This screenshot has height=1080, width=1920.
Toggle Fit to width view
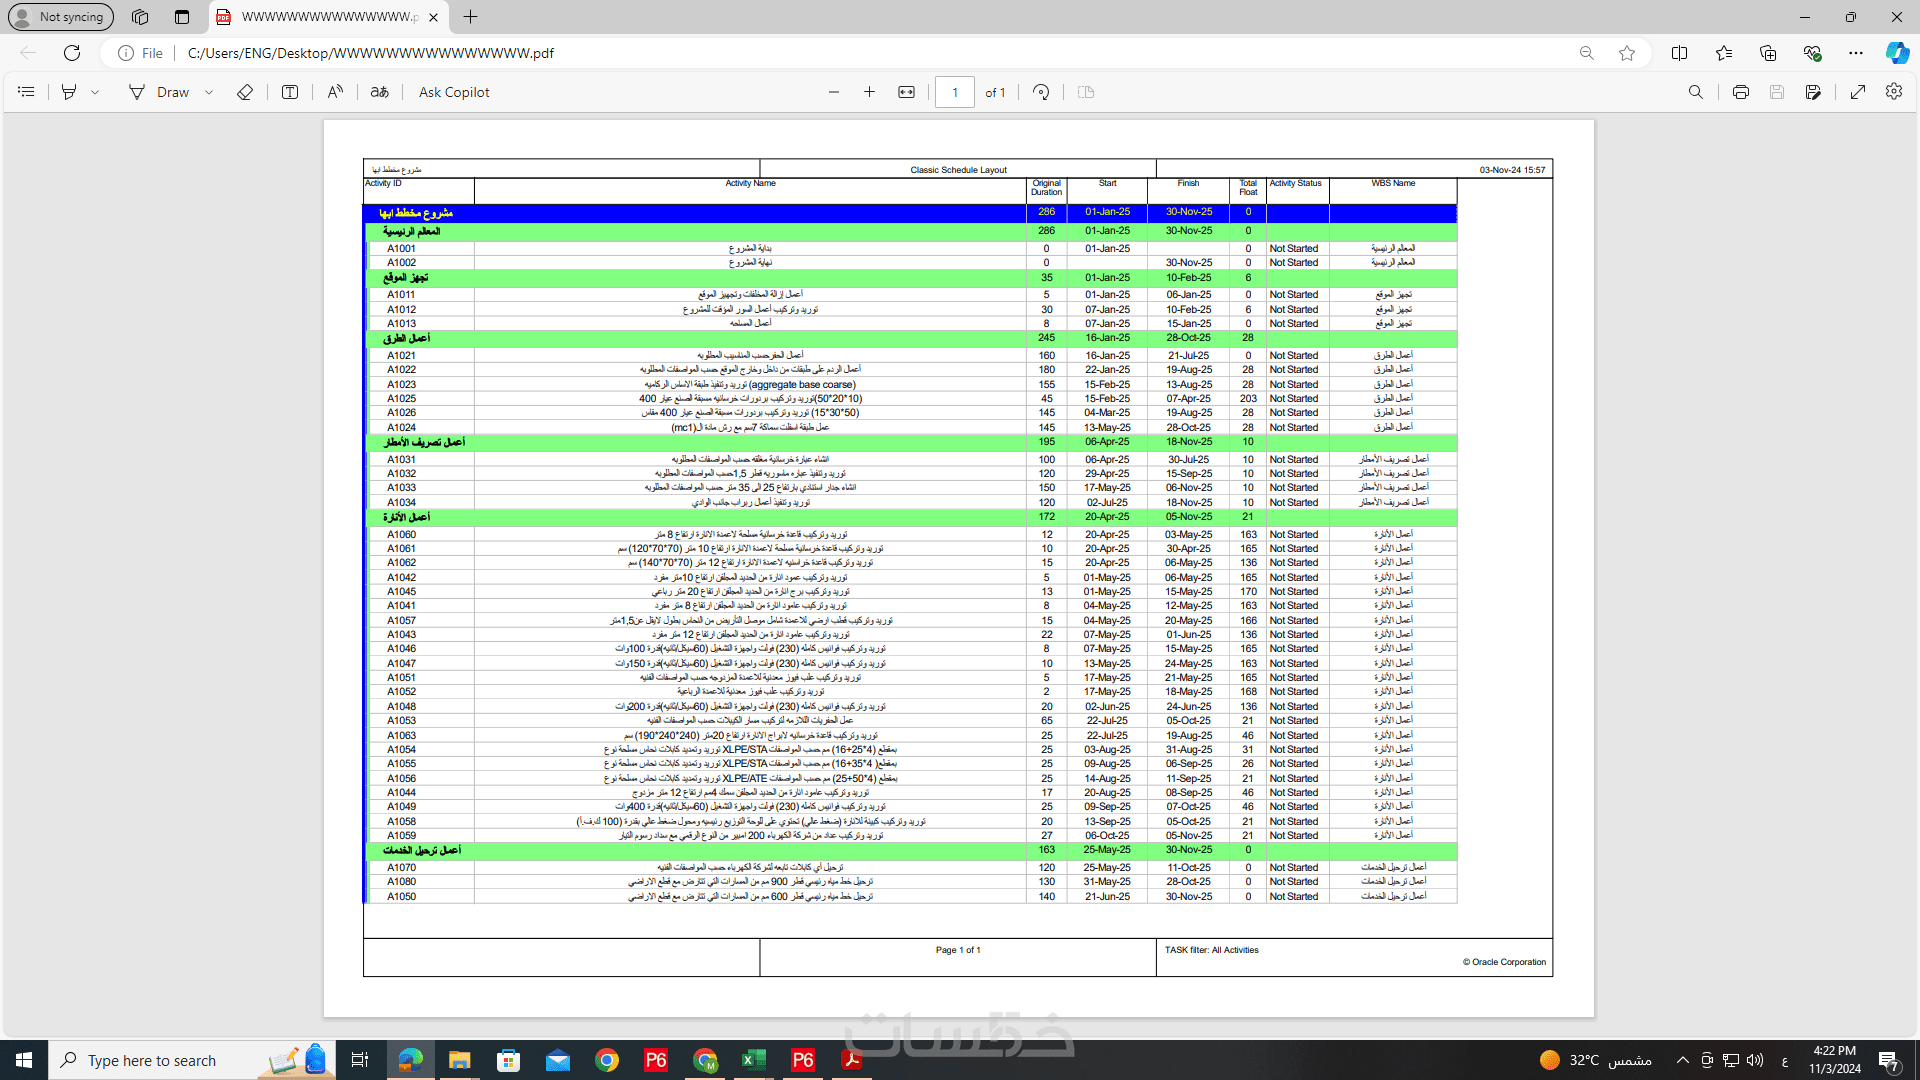(906, 92)
